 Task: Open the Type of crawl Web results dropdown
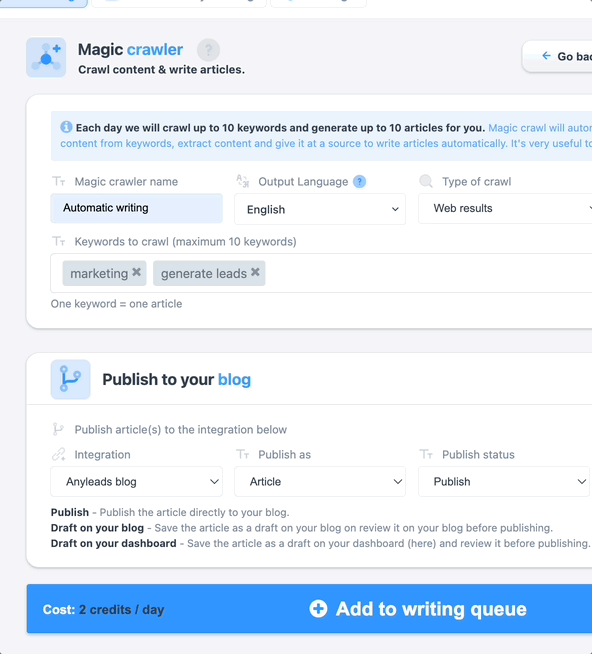pyautogui.click(x=505, y=209)
